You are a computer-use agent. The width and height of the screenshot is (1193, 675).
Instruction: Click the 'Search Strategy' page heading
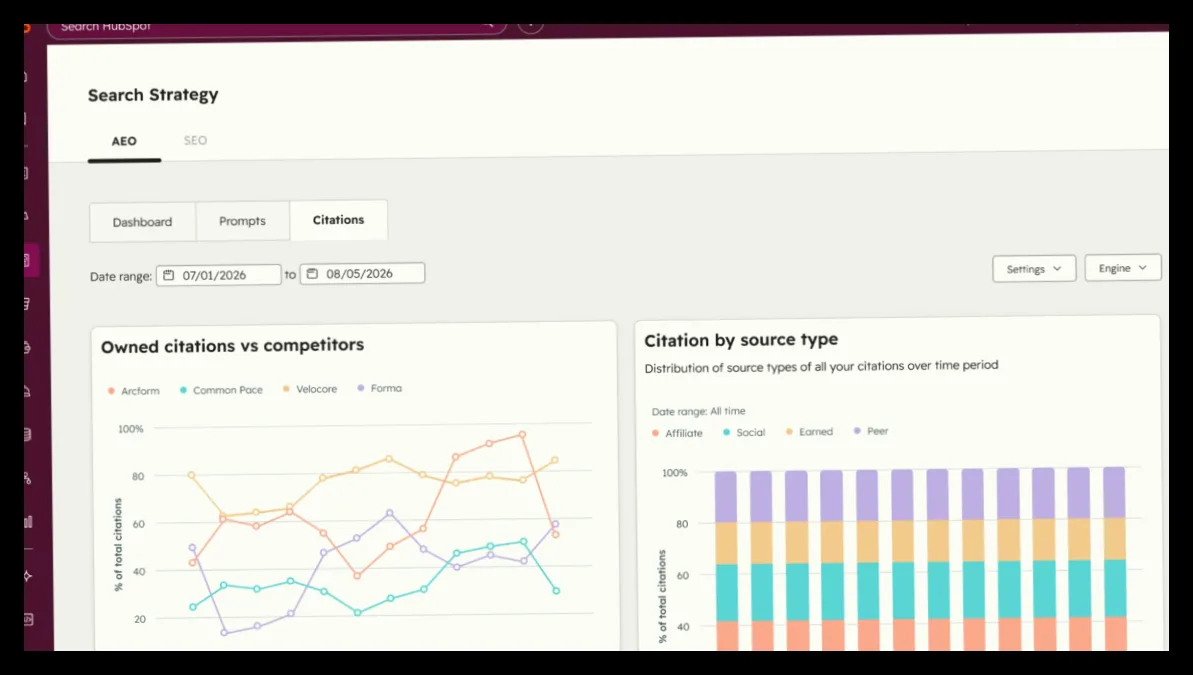153,95
